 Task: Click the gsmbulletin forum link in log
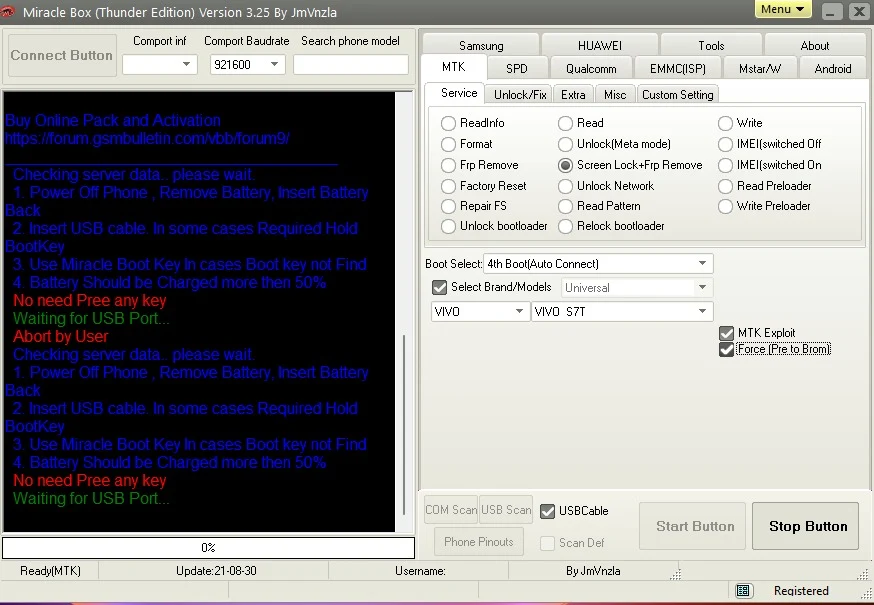point(147,138)
